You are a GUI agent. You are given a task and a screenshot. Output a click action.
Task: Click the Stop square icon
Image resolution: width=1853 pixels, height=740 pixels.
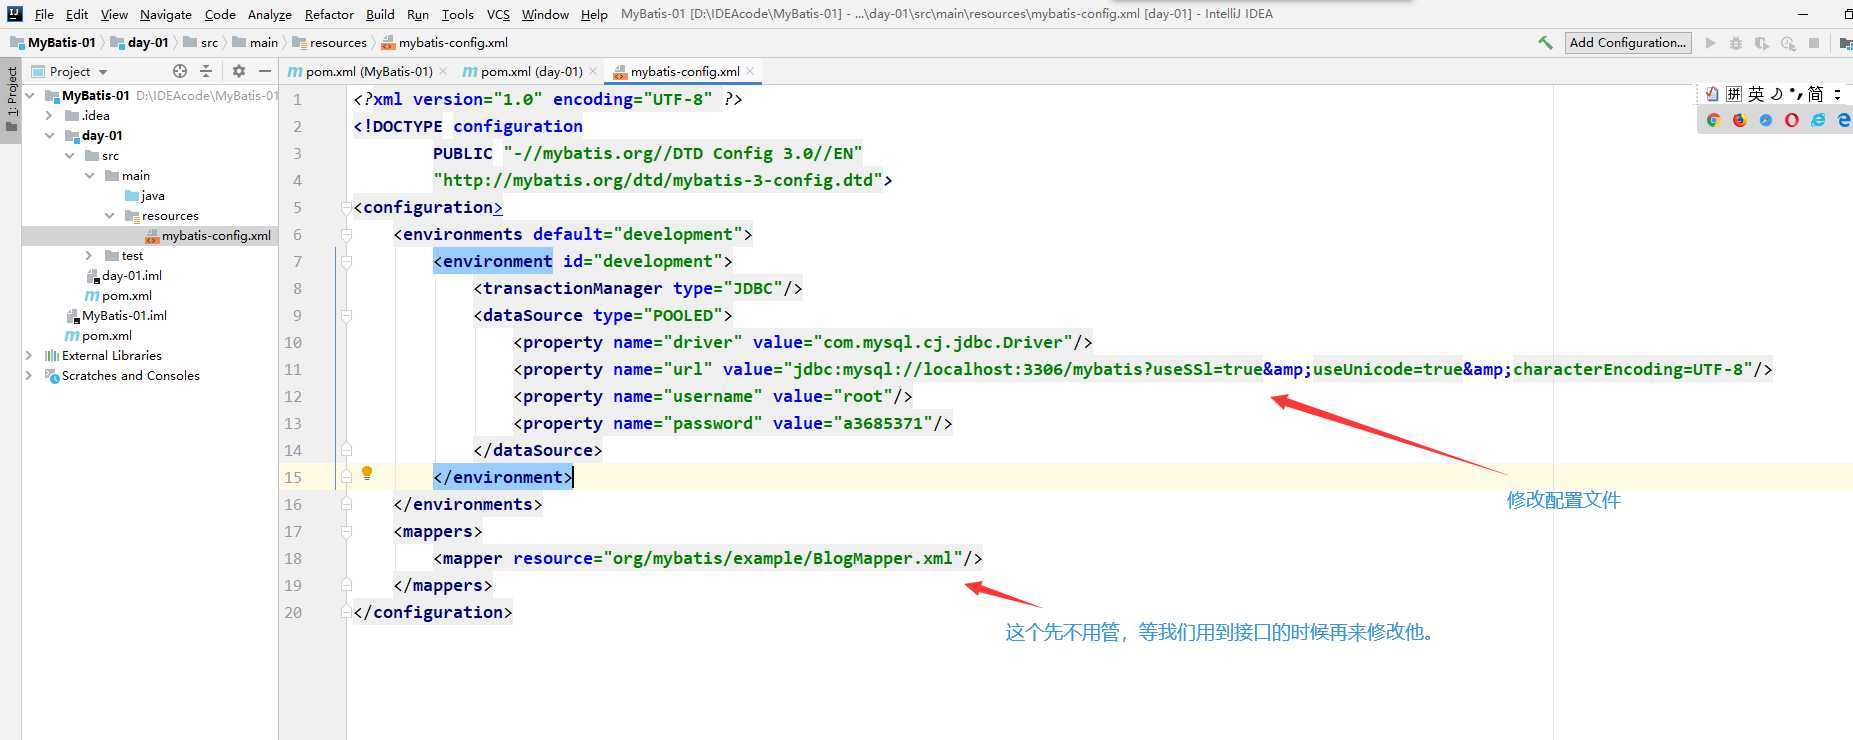point(1814,43)
